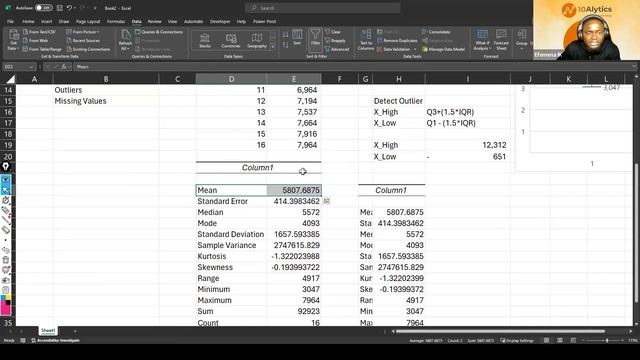Open the Data Validation dropdown arrow
Viewport: 640px width, 360px height.
tap(415, 49)
